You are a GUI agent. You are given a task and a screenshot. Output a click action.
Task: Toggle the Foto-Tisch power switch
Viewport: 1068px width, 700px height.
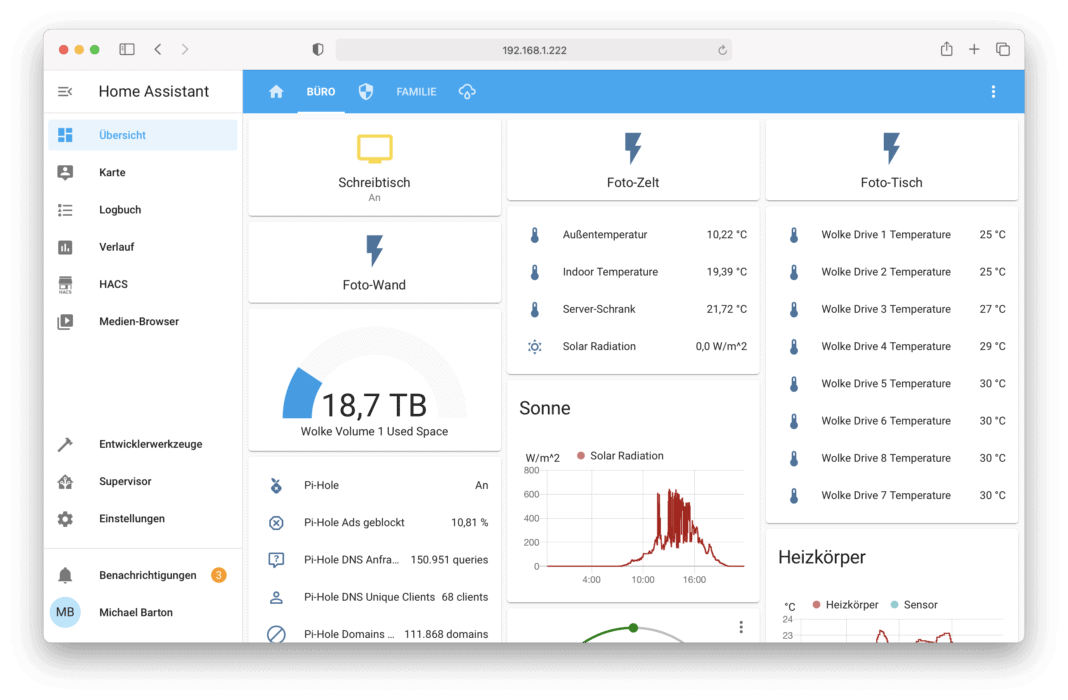(892, 148)
